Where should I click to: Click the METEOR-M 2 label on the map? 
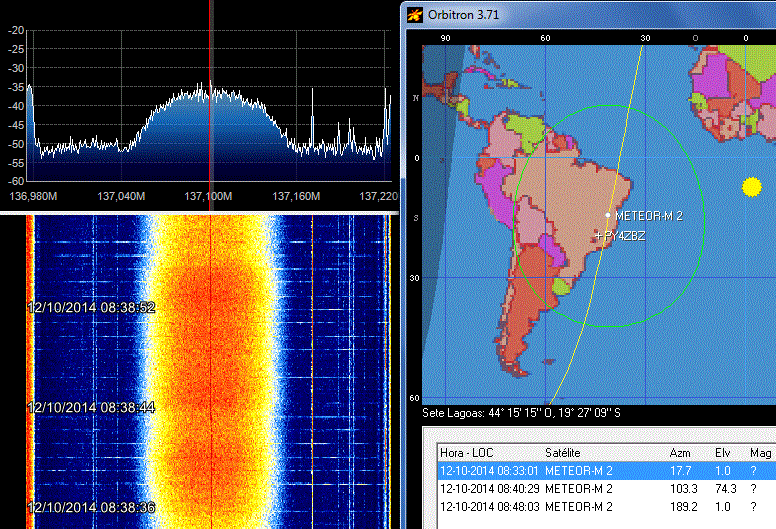click(649, 216)
